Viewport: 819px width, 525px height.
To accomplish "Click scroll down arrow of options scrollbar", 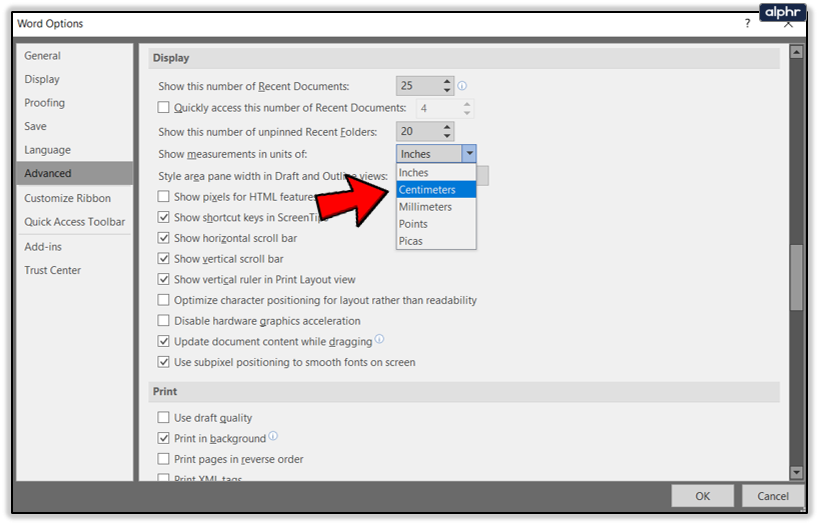I will (x=796, y=473).
